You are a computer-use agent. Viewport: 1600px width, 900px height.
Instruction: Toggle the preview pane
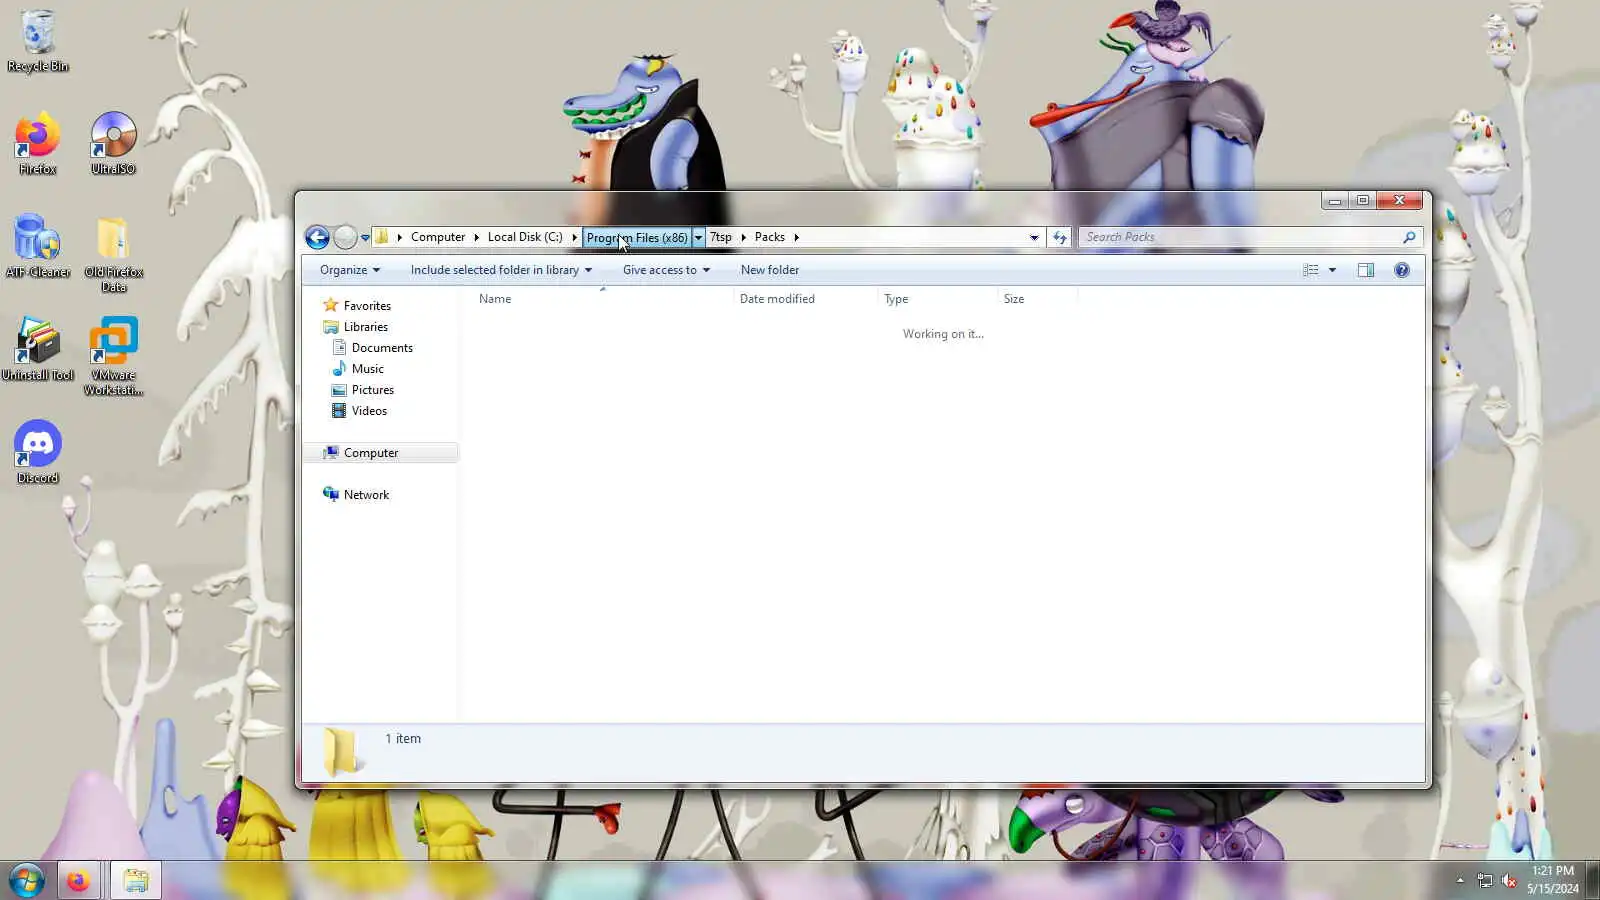point(1366,270)
